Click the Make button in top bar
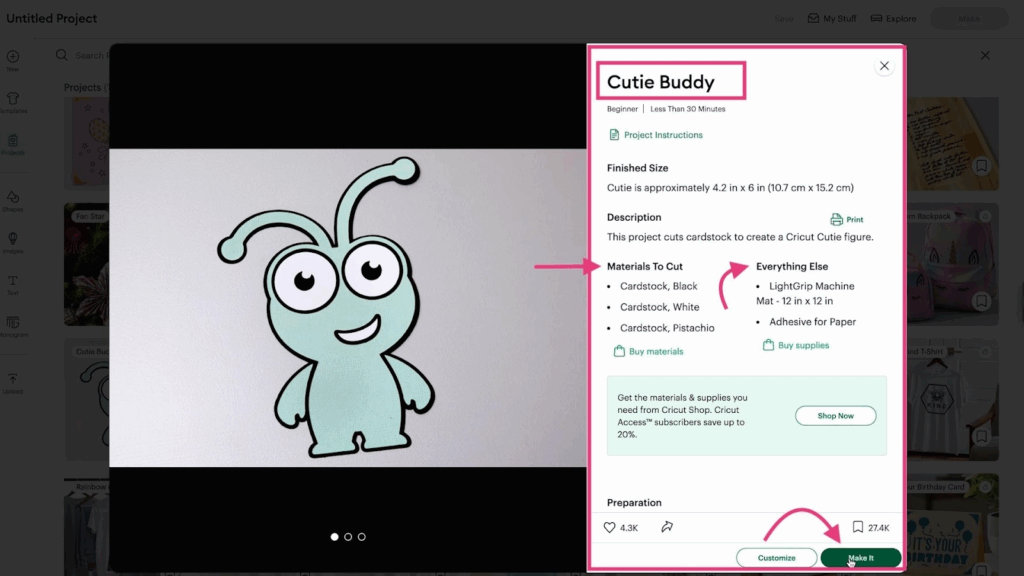 tap(969, 18)
